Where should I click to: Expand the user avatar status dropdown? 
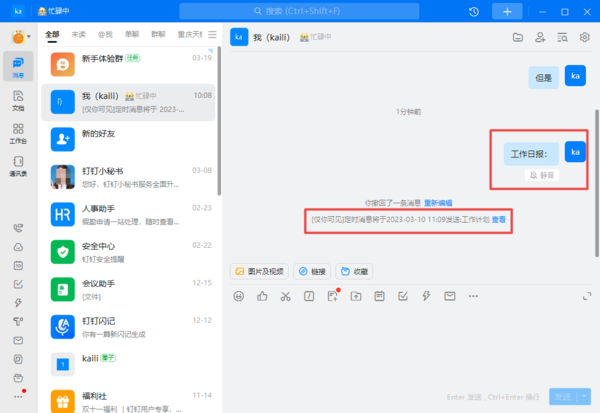point(26,38)
